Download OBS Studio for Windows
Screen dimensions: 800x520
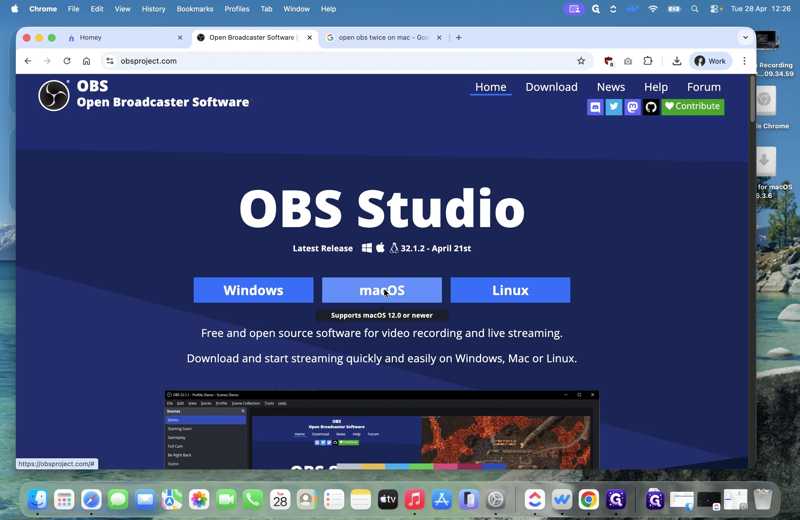[253, 290]
